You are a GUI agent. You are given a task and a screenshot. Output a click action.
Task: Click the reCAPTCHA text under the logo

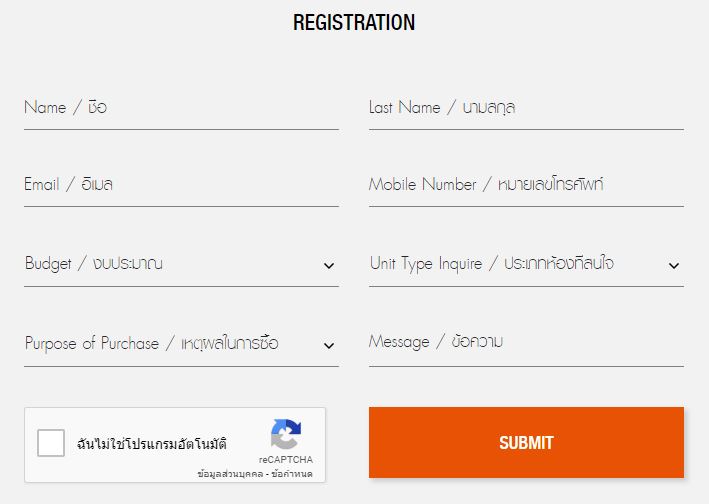pyautogui.click(x=285, y=459)
